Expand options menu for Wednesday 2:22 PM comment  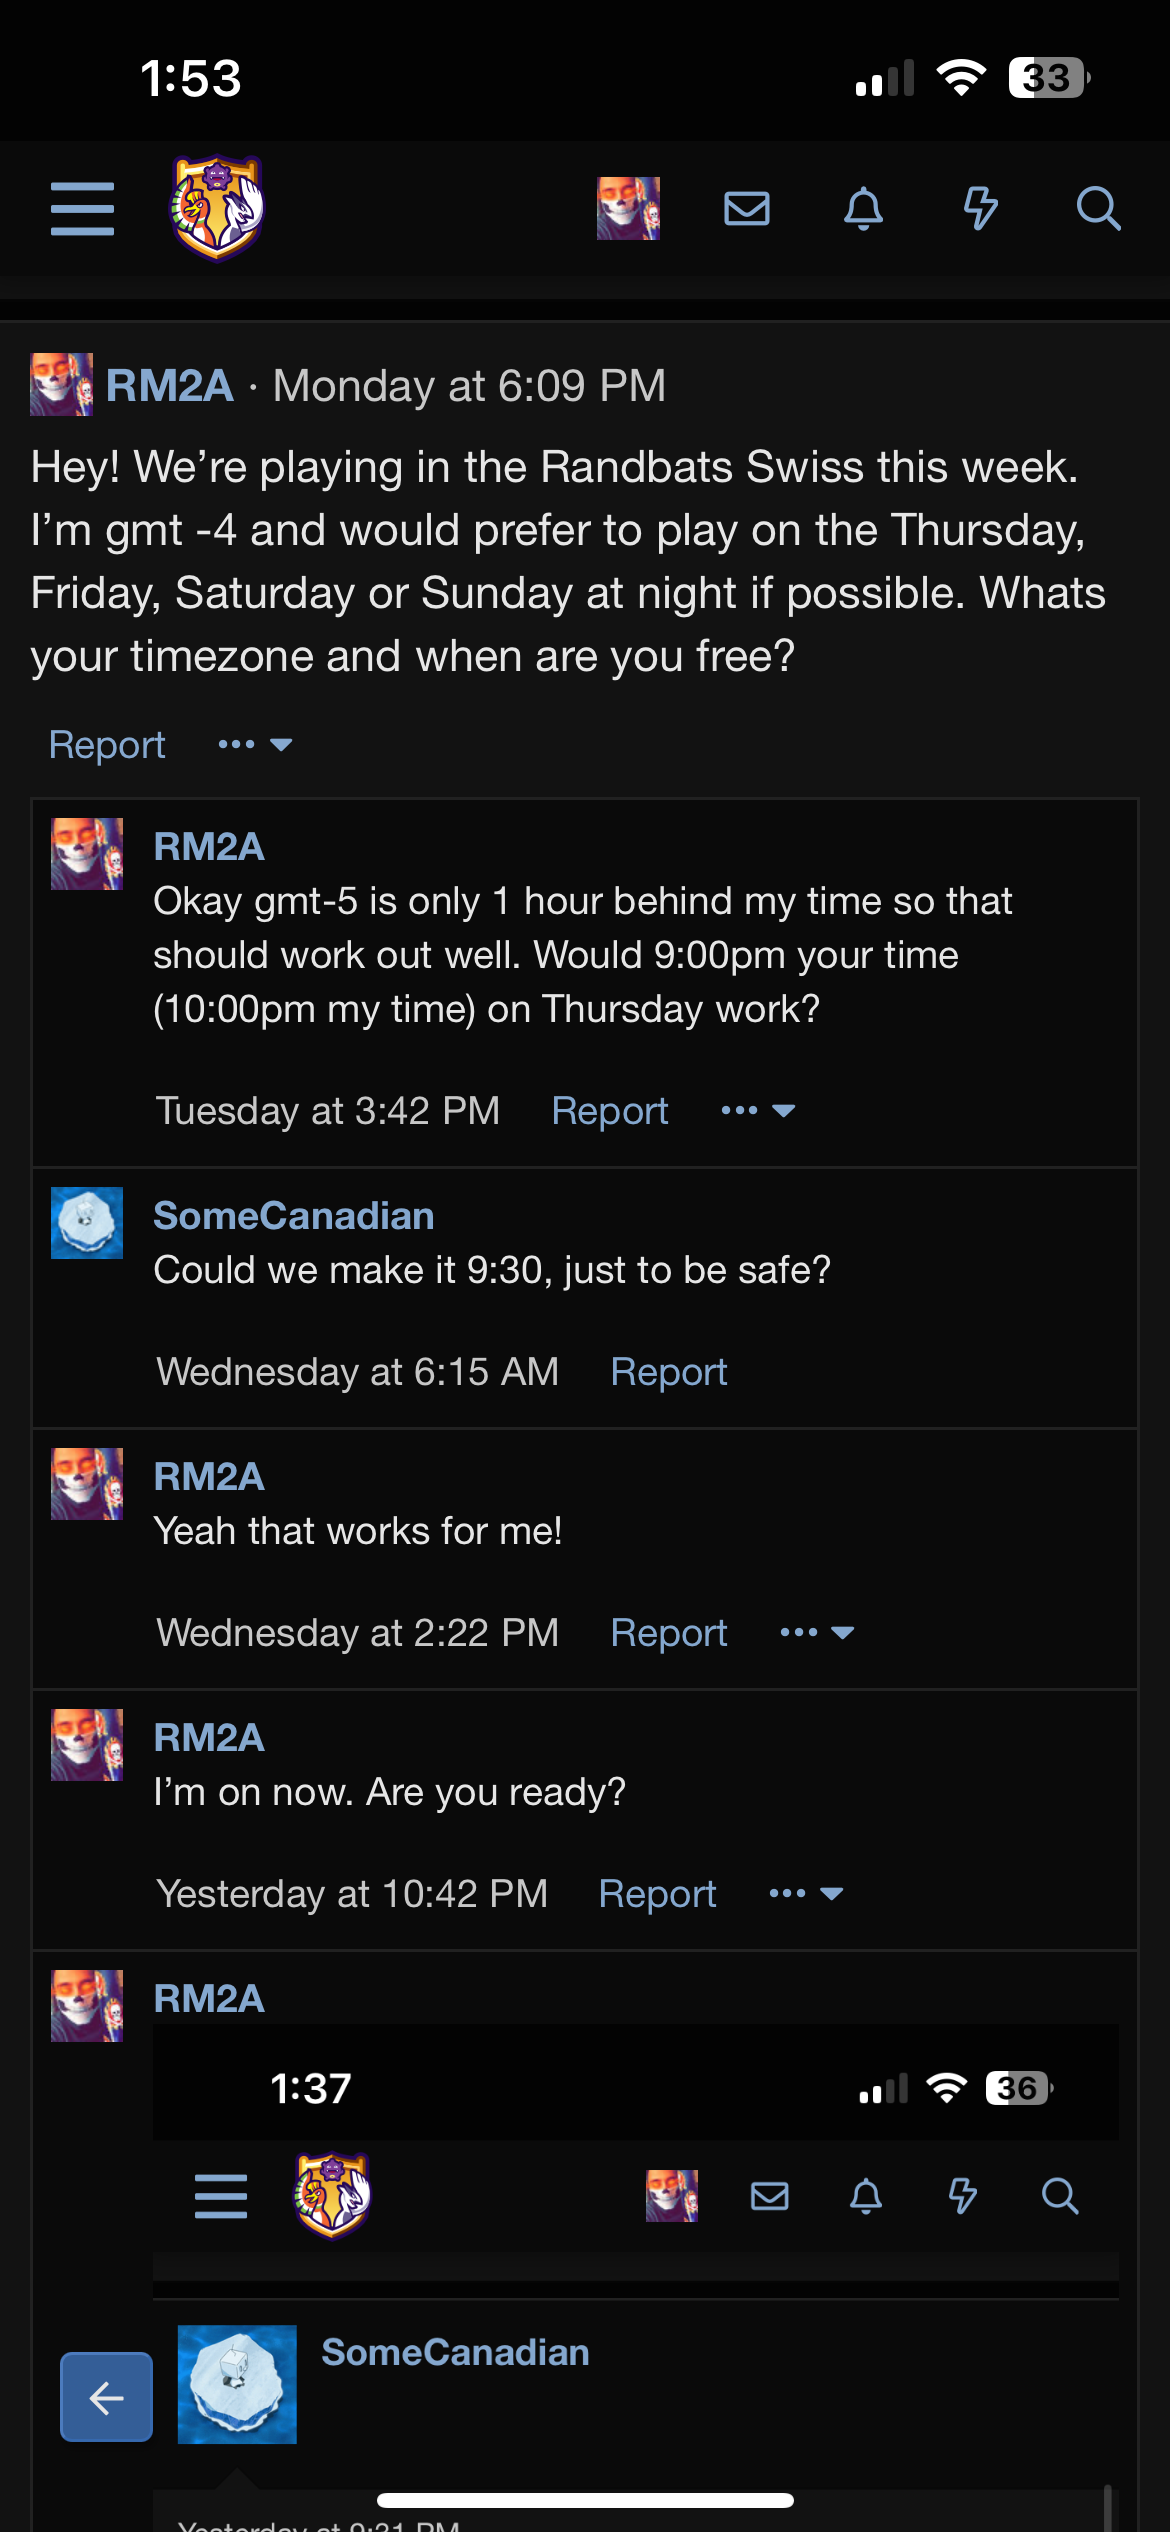817,1632
